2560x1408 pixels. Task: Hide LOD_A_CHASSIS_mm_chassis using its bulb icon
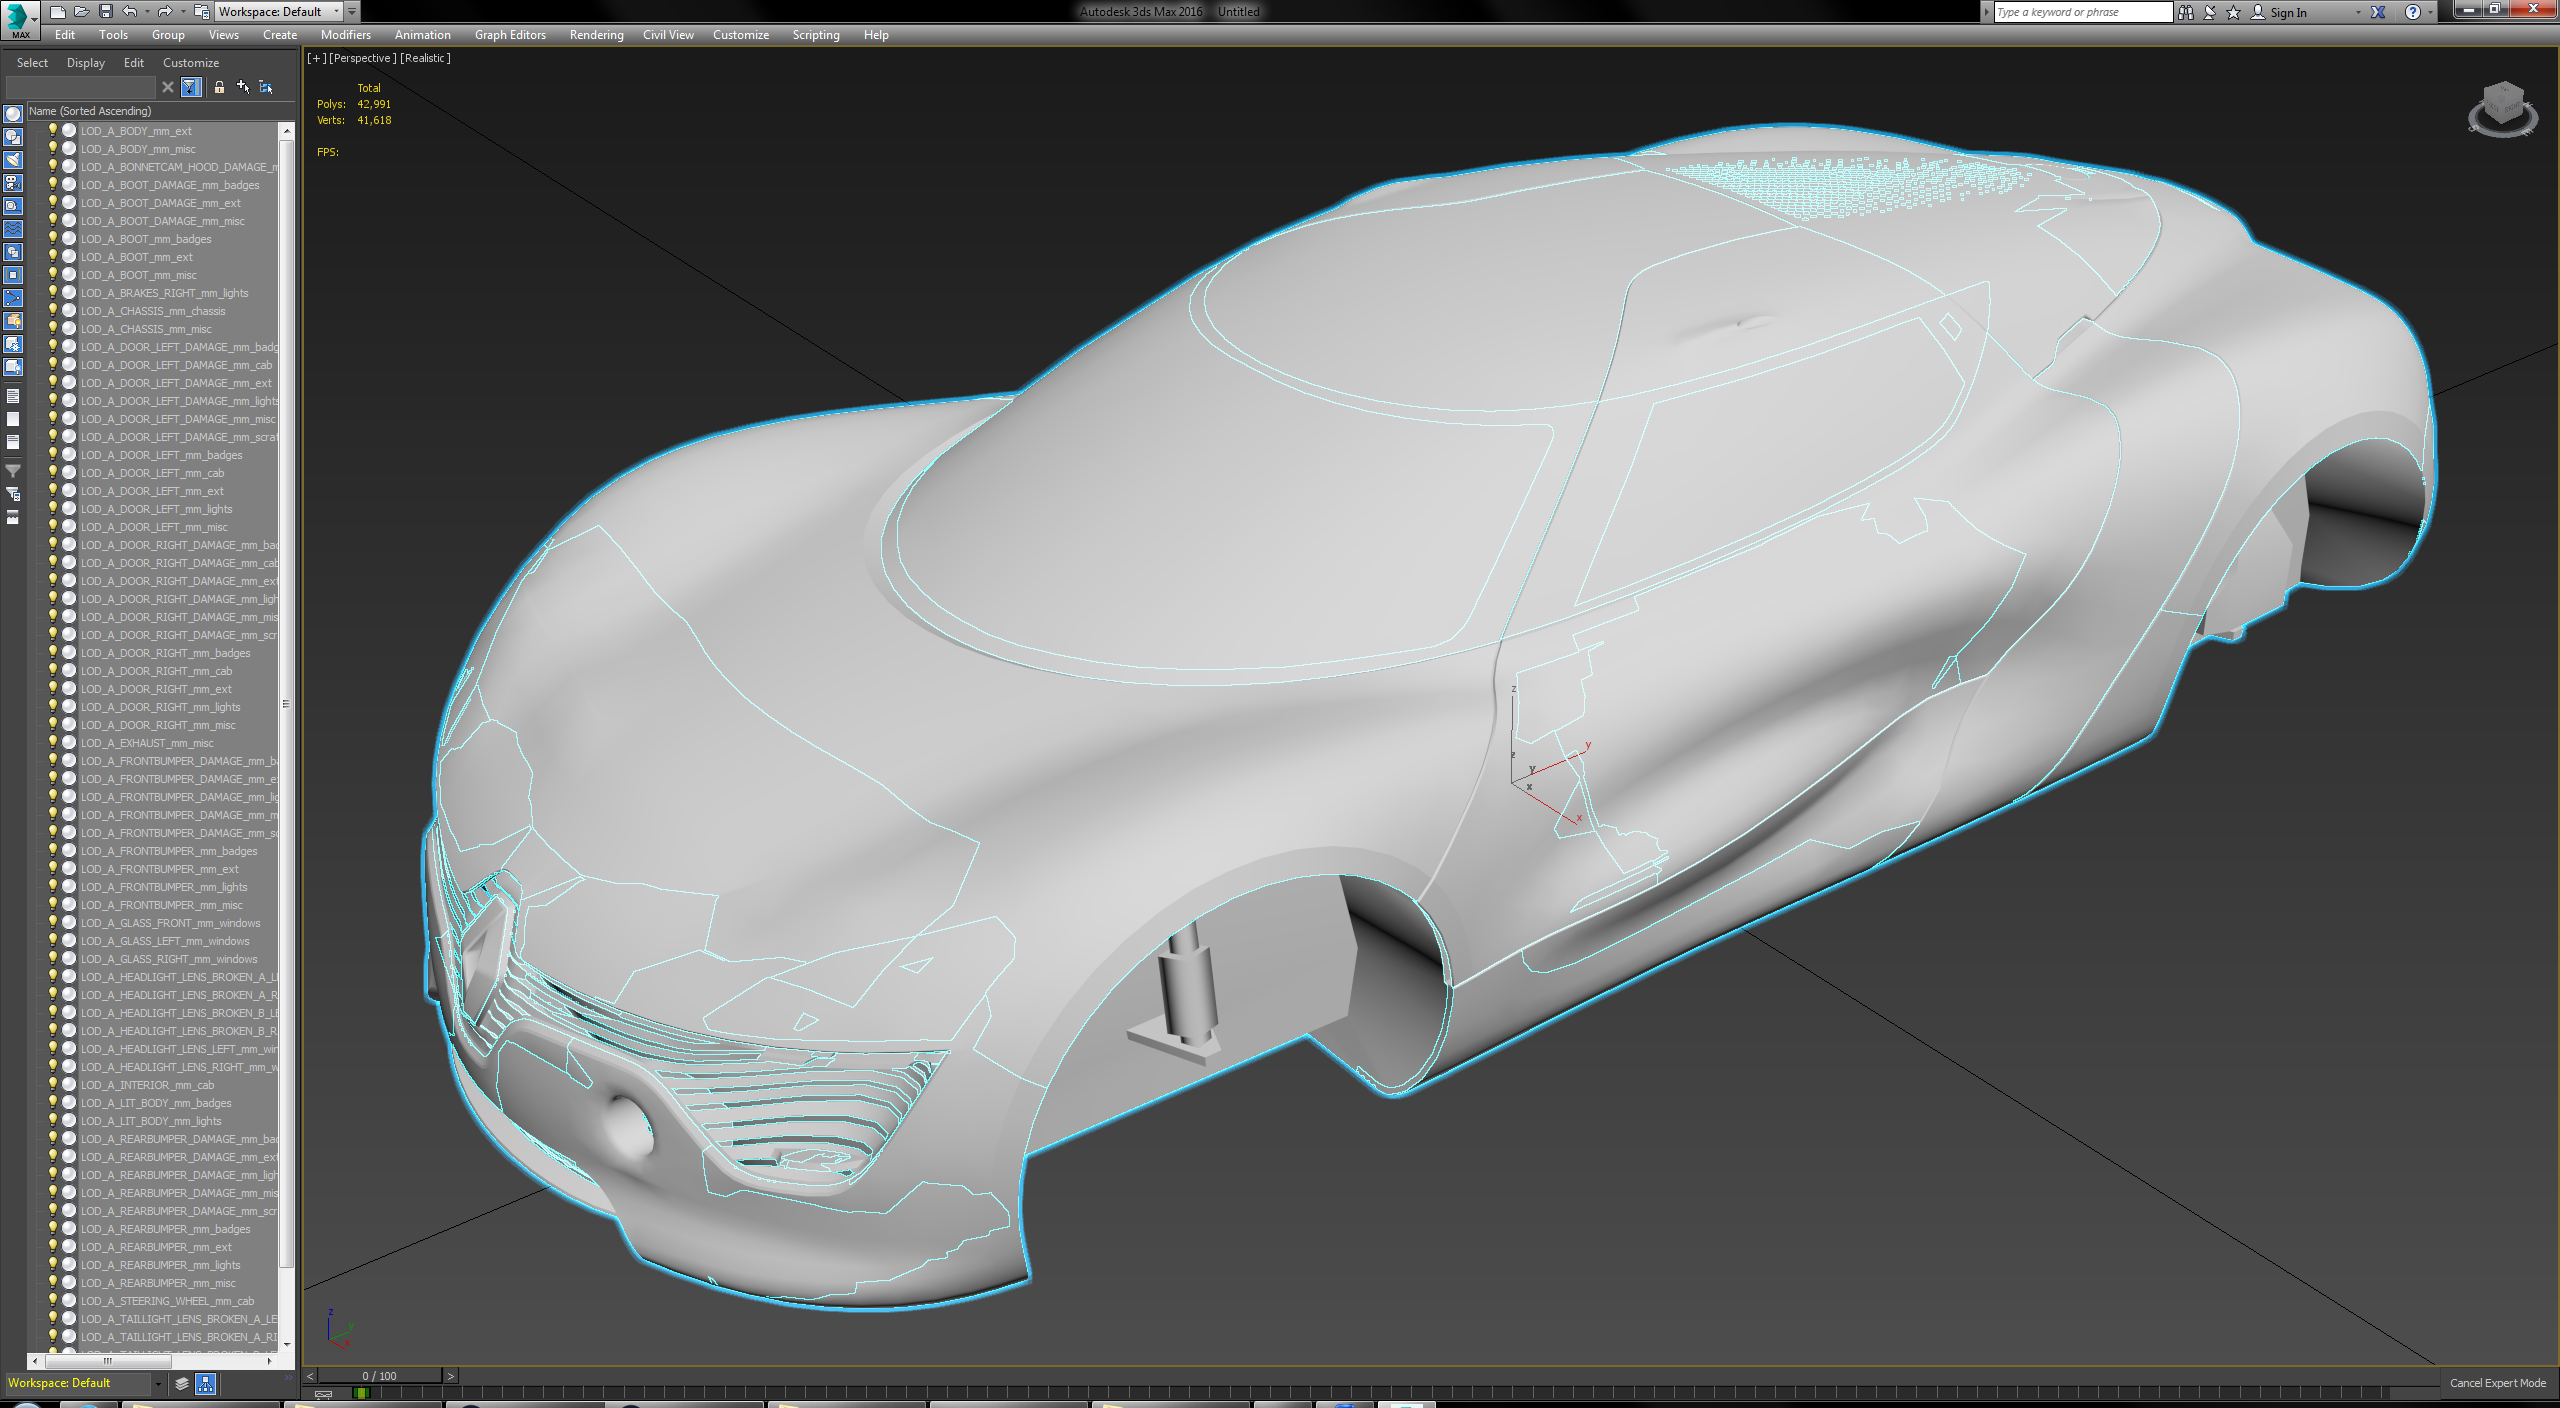click(53, 311)
